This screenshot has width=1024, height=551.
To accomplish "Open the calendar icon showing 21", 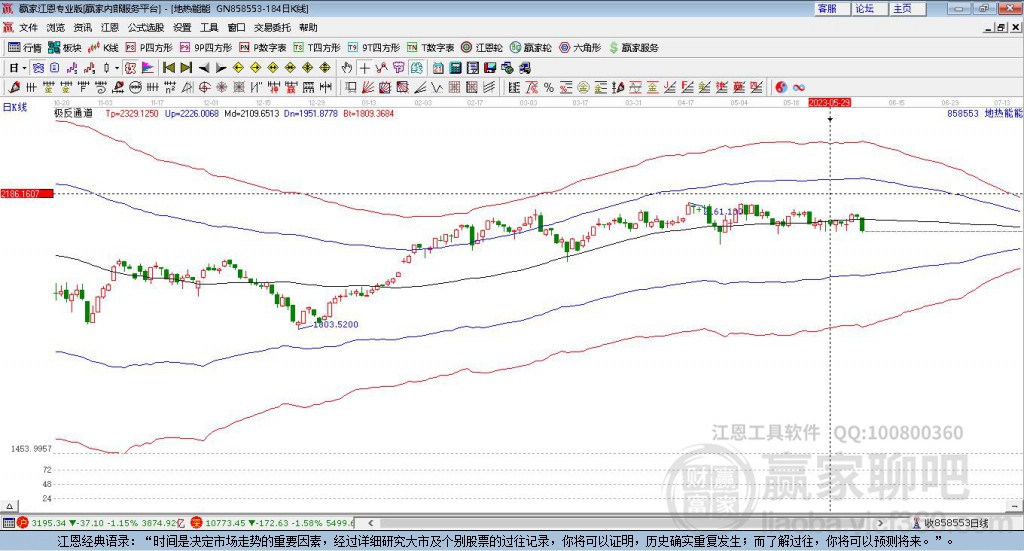I will tap(438, 68).
